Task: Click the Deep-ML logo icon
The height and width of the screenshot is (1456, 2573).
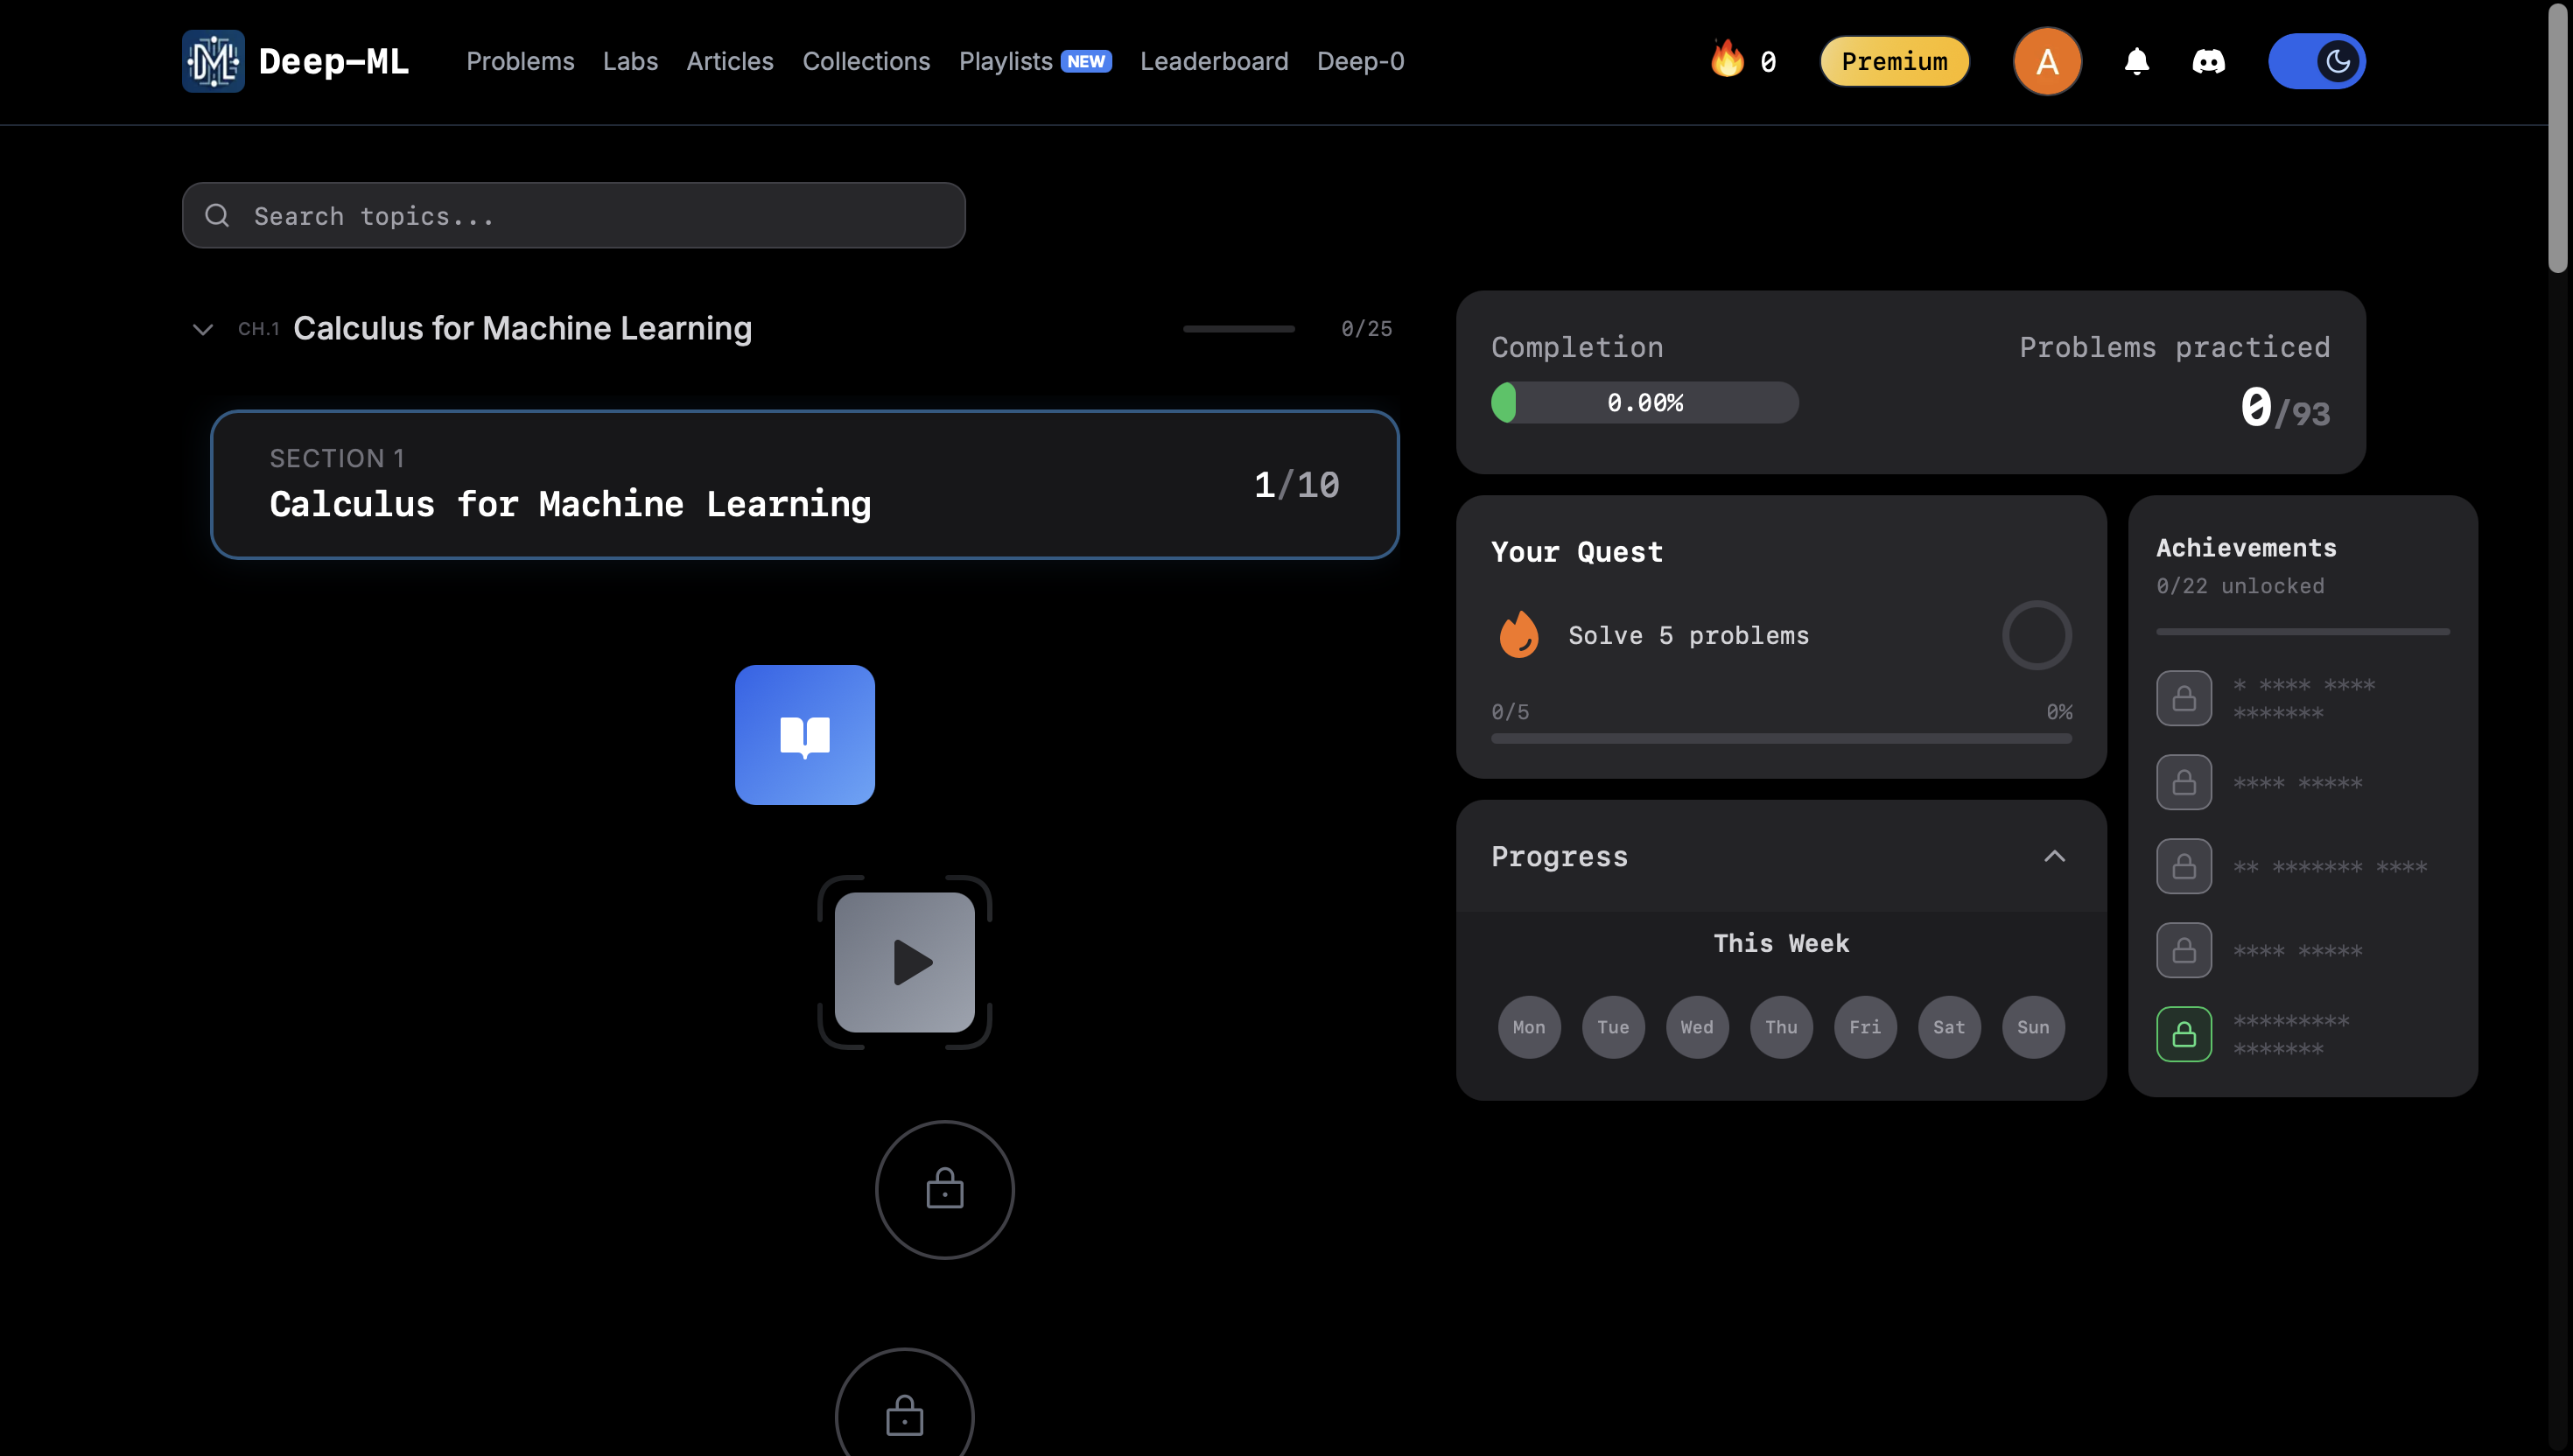Action: point(213,61)
